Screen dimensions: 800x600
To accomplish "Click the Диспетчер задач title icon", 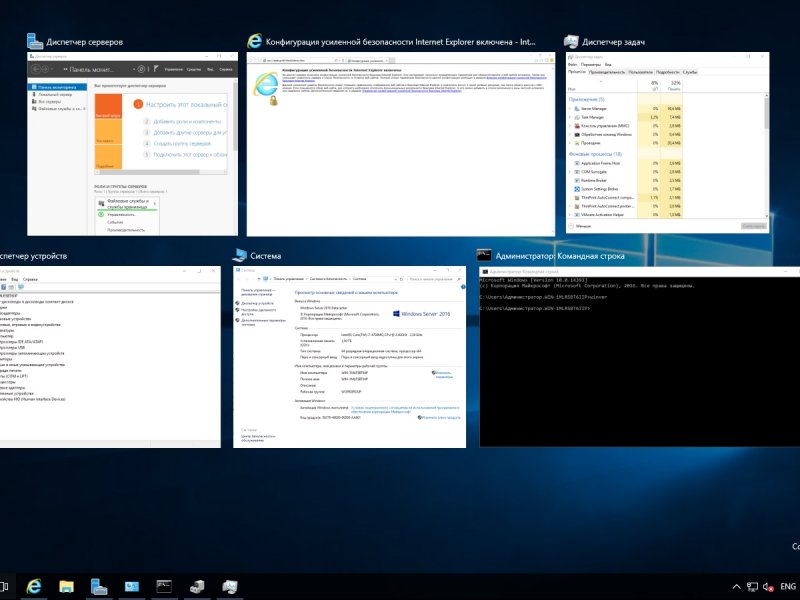I will point(571,41).
